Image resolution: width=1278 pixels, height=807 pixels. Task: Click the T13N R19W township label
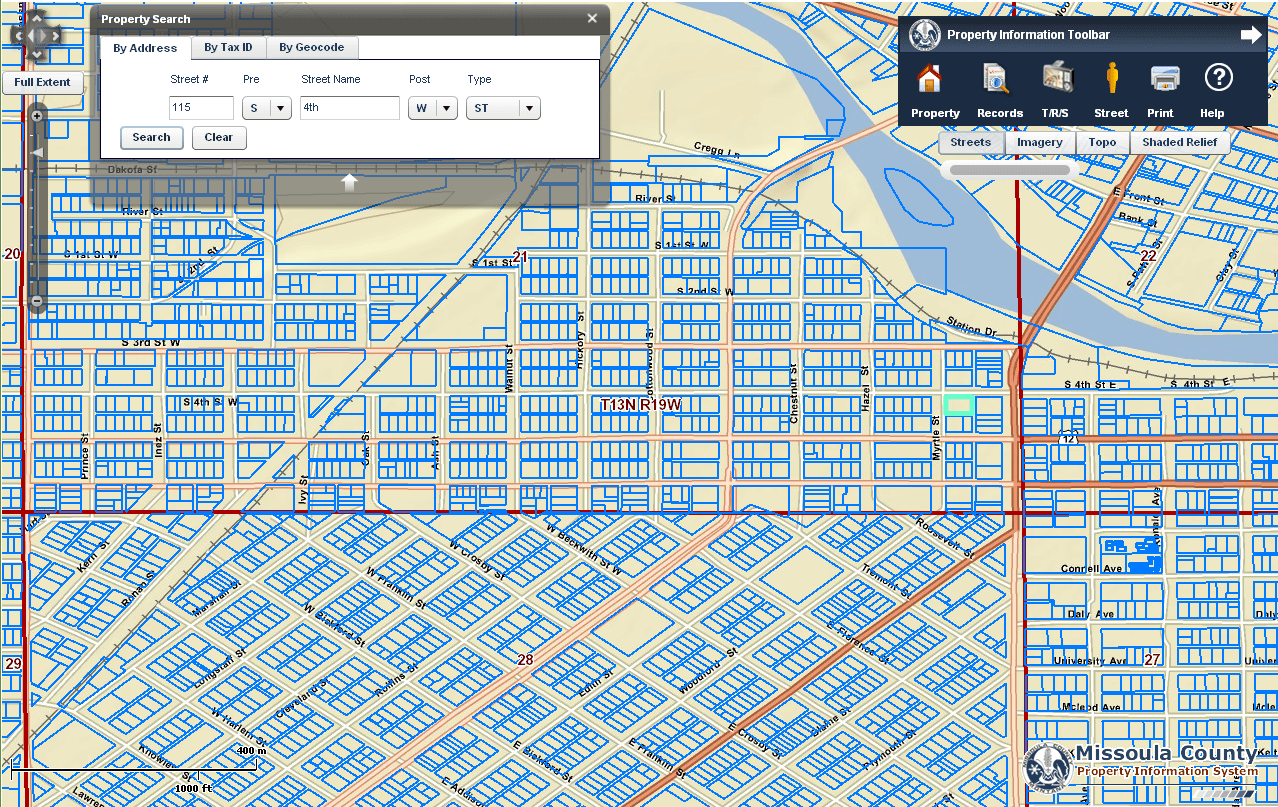coord(641,404)
